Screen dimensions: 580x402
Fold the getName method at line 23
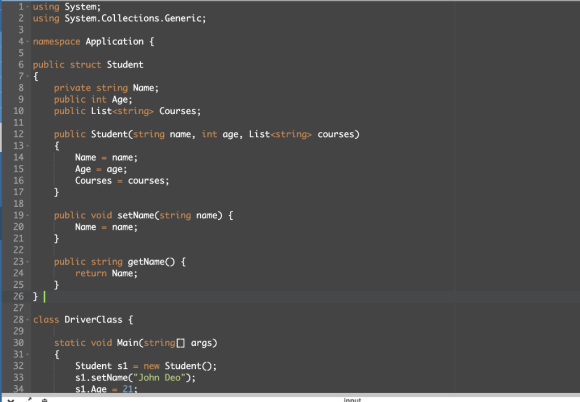coord(28,262)
